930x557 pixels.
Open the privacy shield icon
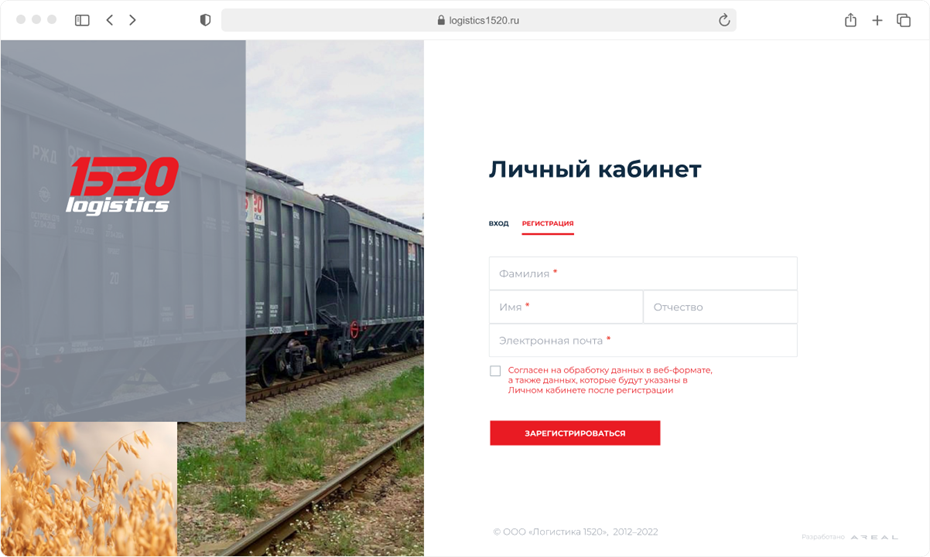click(x=205, y=20)
